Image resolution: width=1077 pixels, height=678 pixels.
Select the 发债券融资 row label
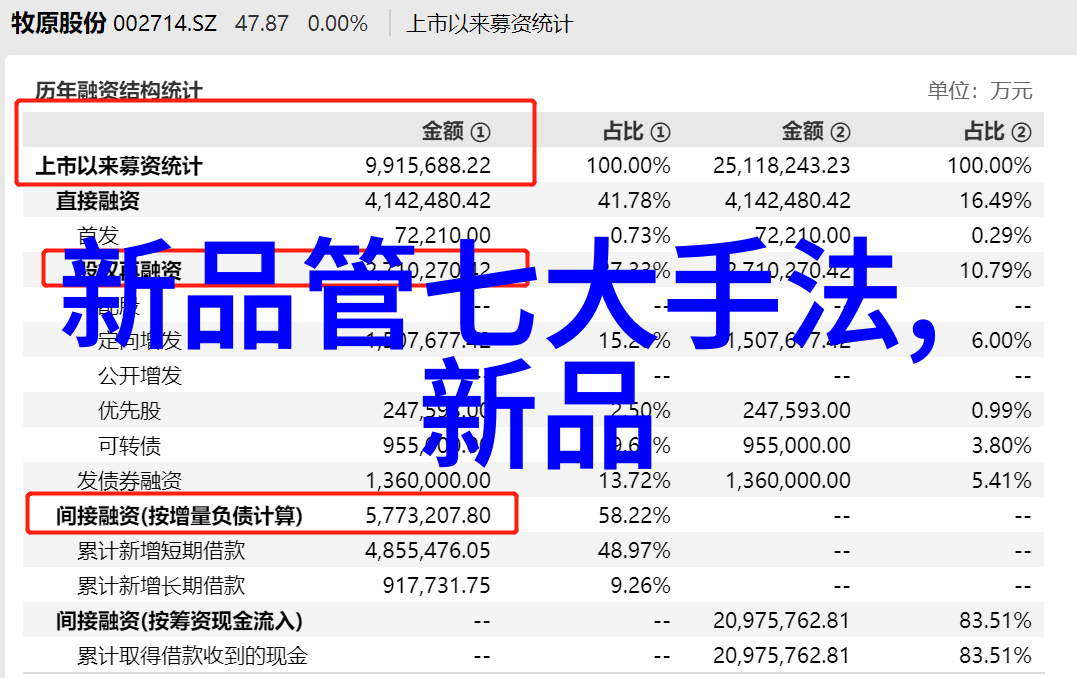click(129, 481)
